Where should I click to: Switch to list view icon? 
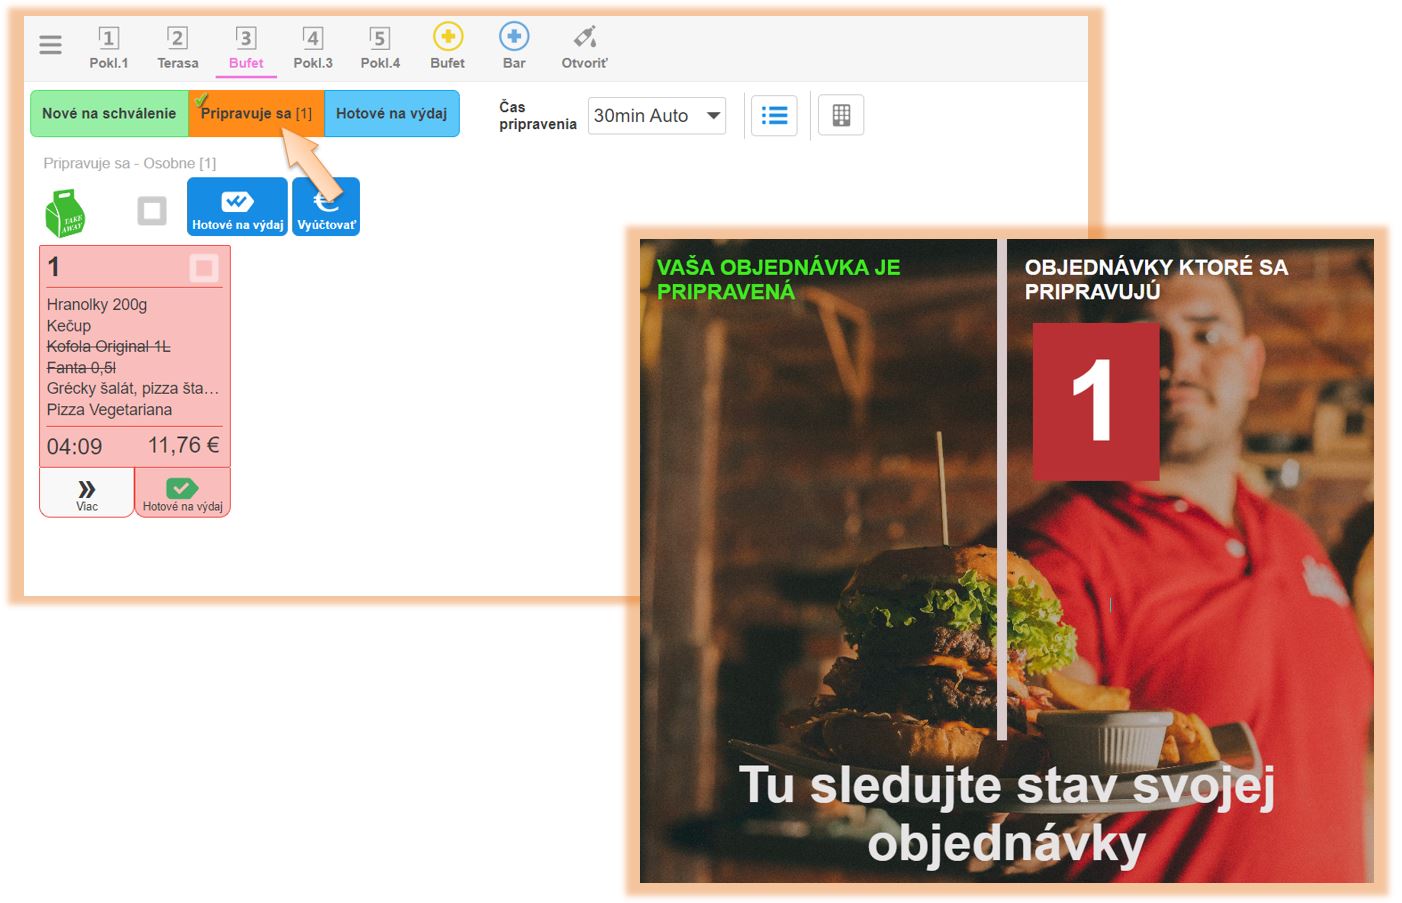[x=774, y=116]
